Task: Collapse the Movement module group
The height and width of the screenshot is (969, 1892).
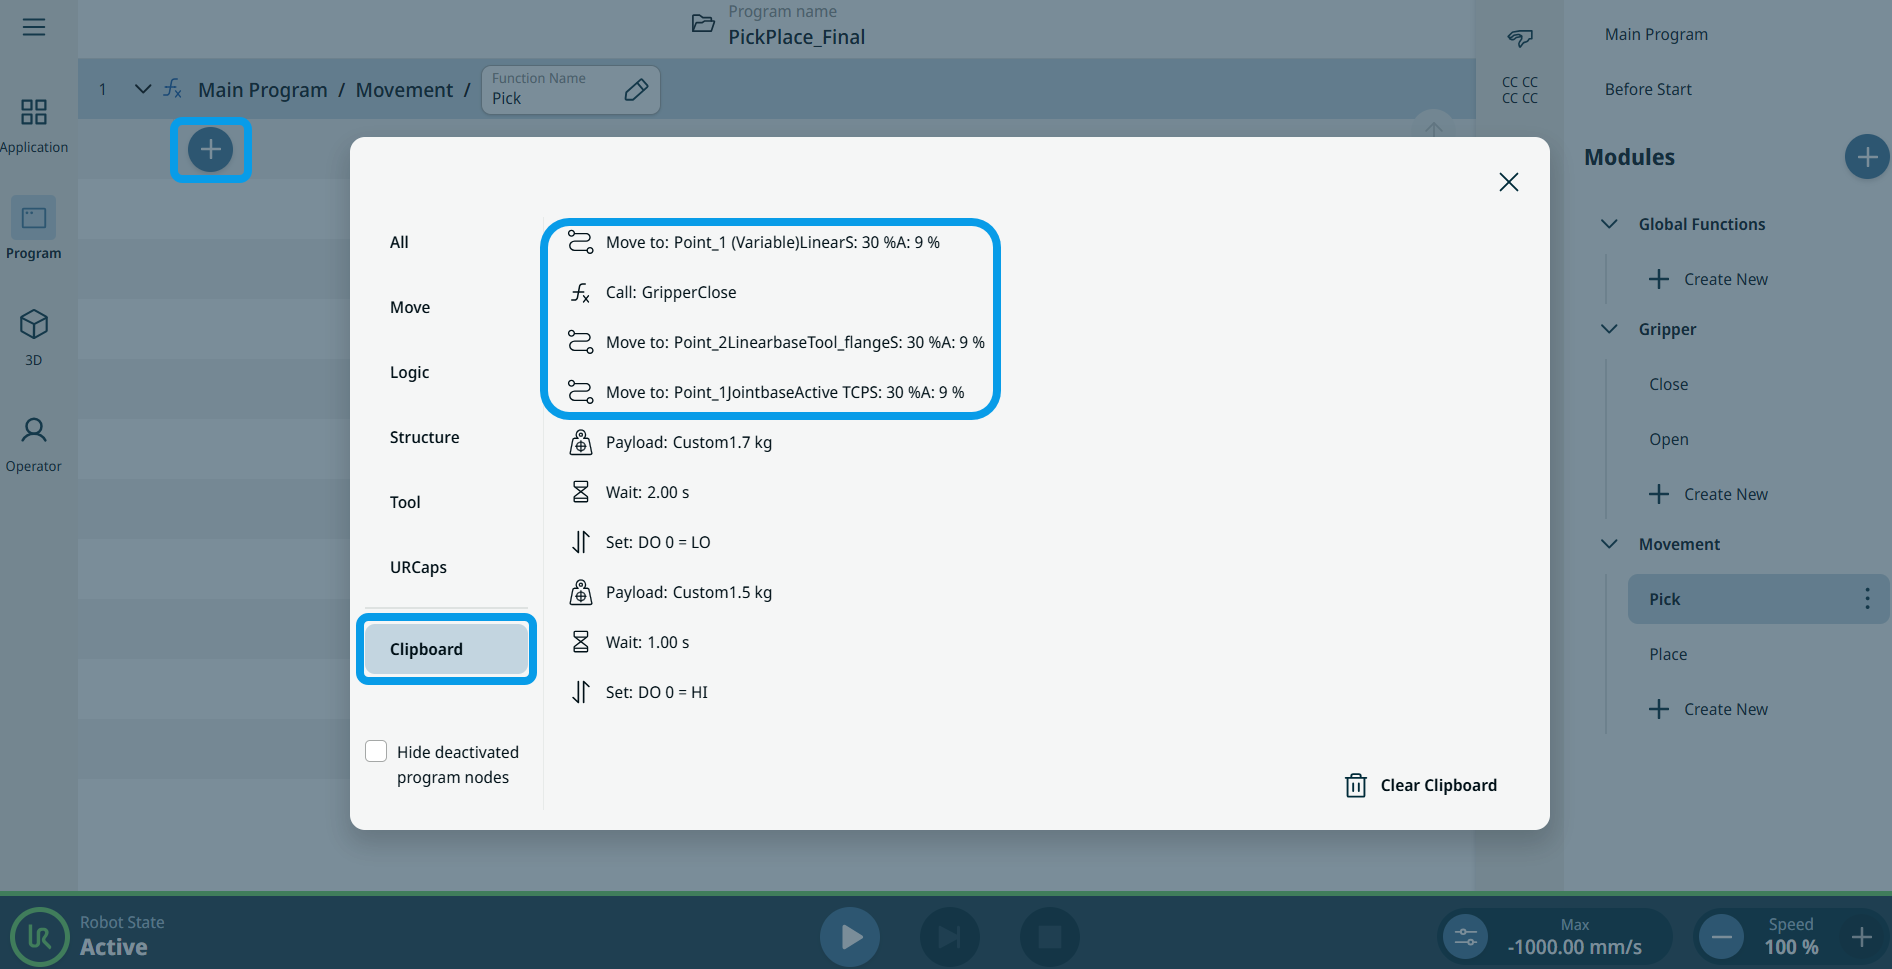Action: [x=1609, y=544]
